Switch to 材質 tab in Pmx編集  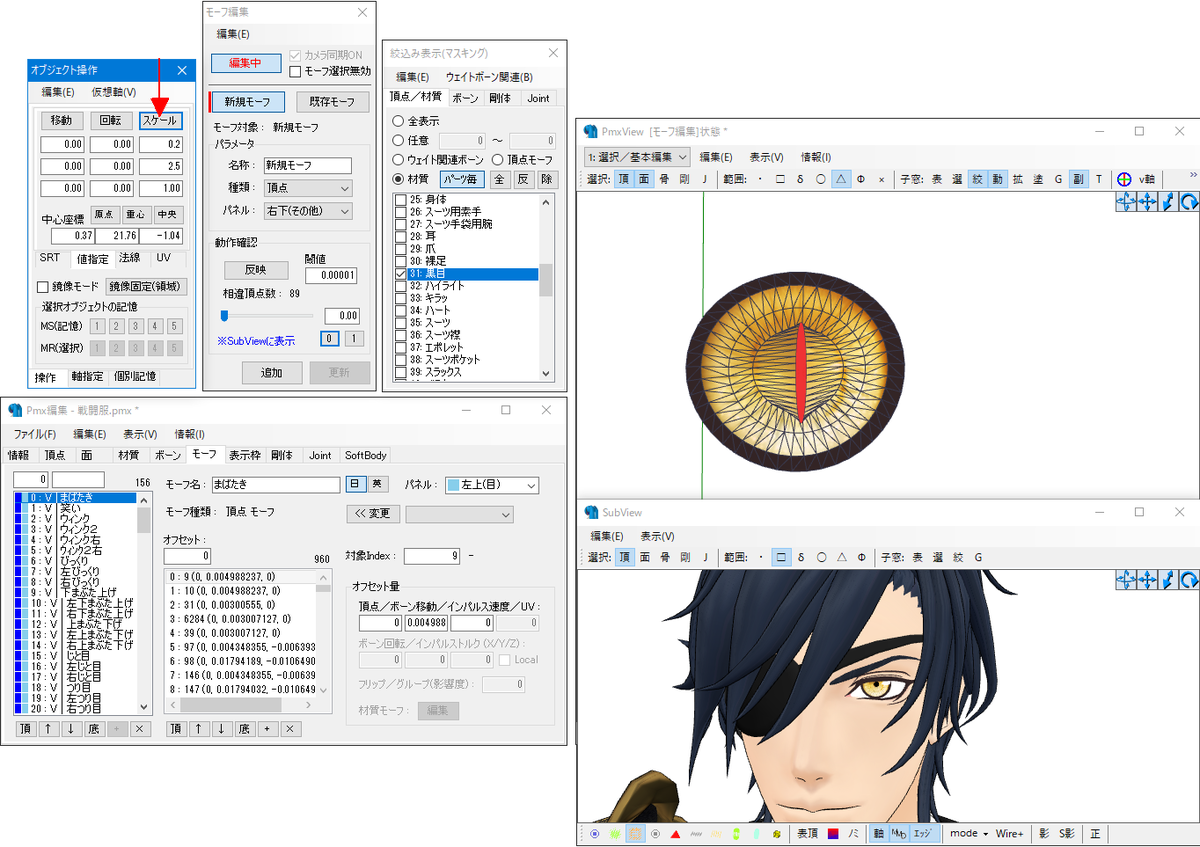[x=129, y=455]
